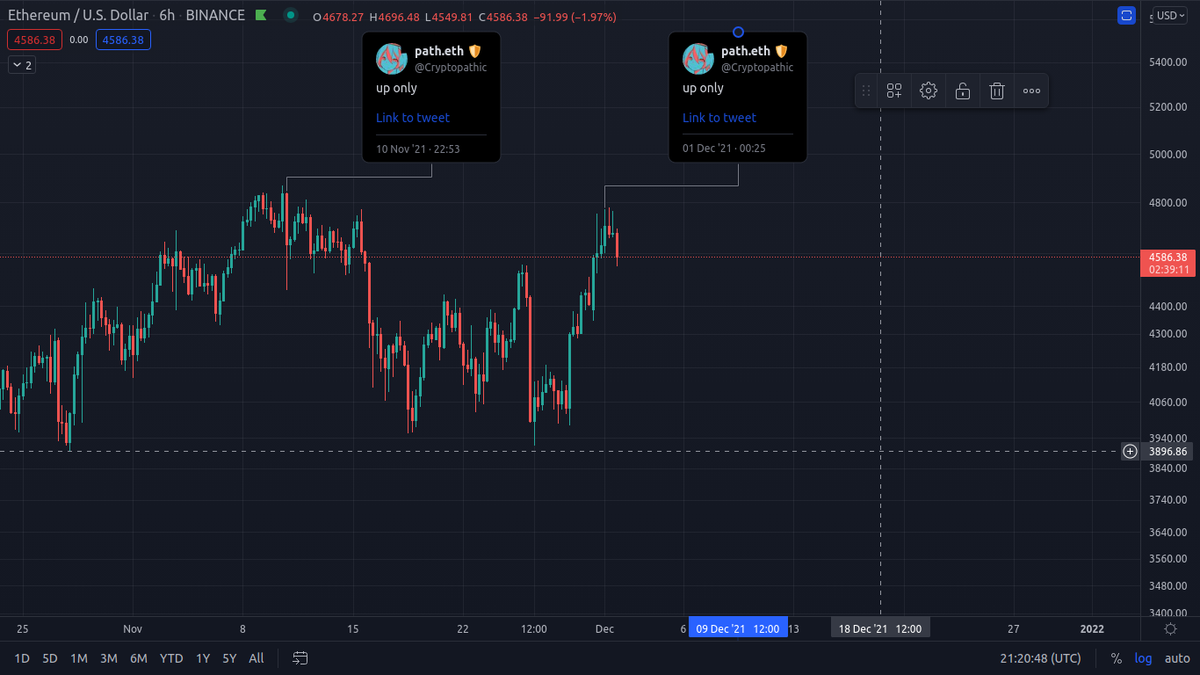Screen dimensions: 1200x675
Task: Click path.eth avatar in 10 Nov tweet
Action: (391, 59)
